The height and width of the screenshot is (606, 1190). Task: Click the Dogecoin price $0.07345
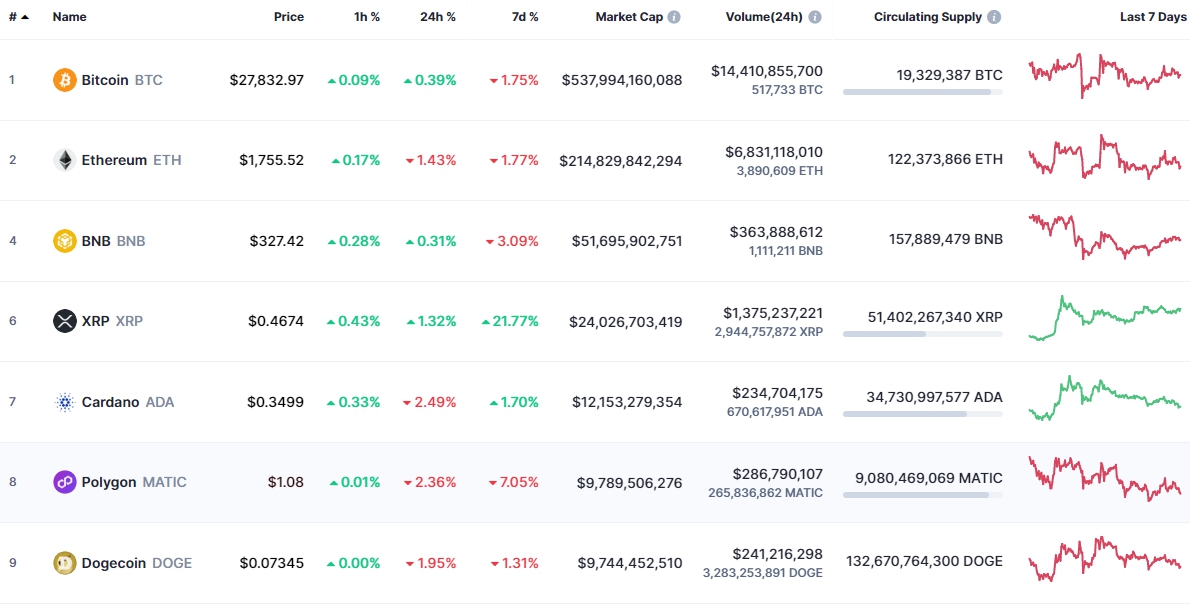pos(272,563)
